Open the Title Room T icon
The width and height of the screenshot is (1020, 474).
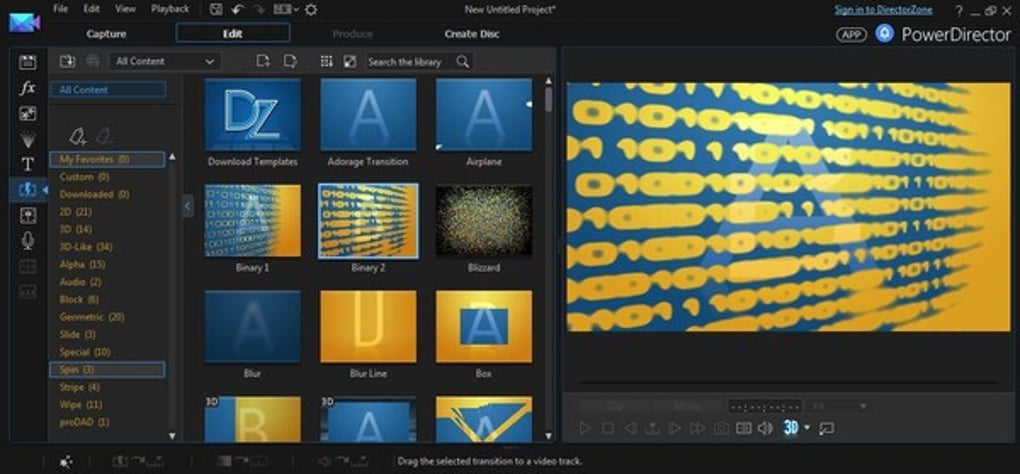27,165
